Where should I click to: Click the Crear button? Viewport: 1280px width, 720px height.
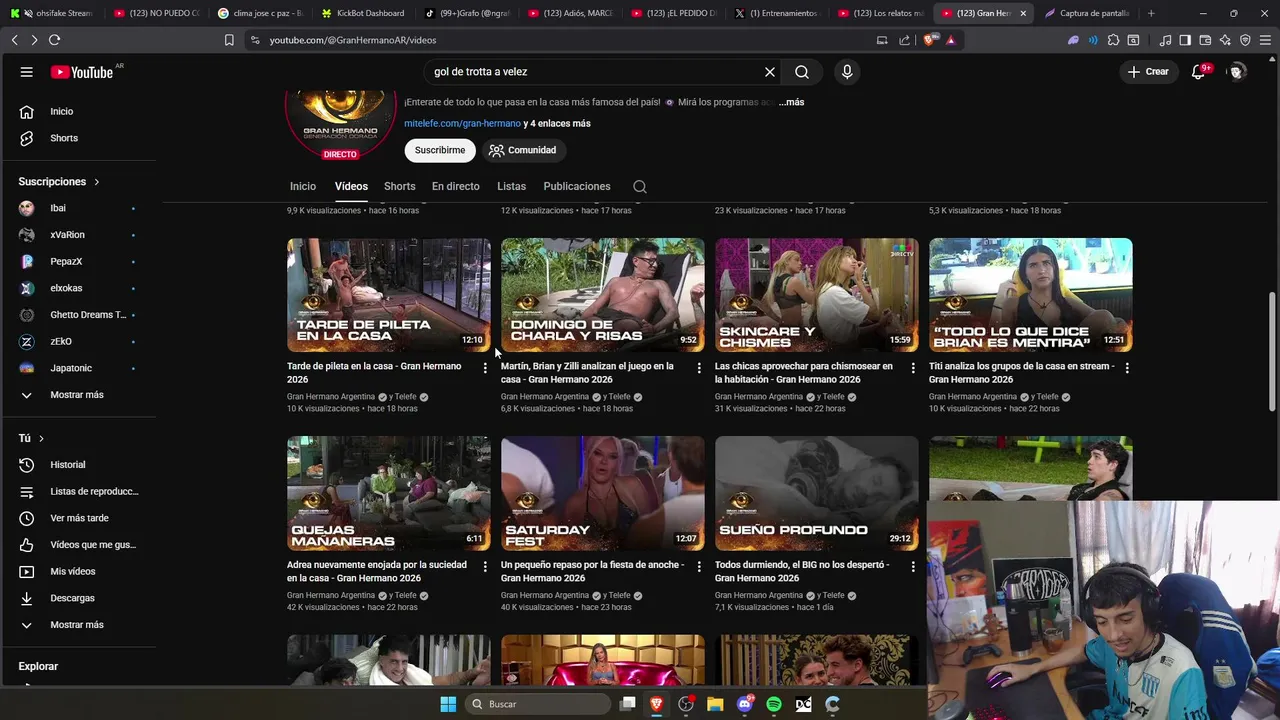click(x=1148, y=72)
